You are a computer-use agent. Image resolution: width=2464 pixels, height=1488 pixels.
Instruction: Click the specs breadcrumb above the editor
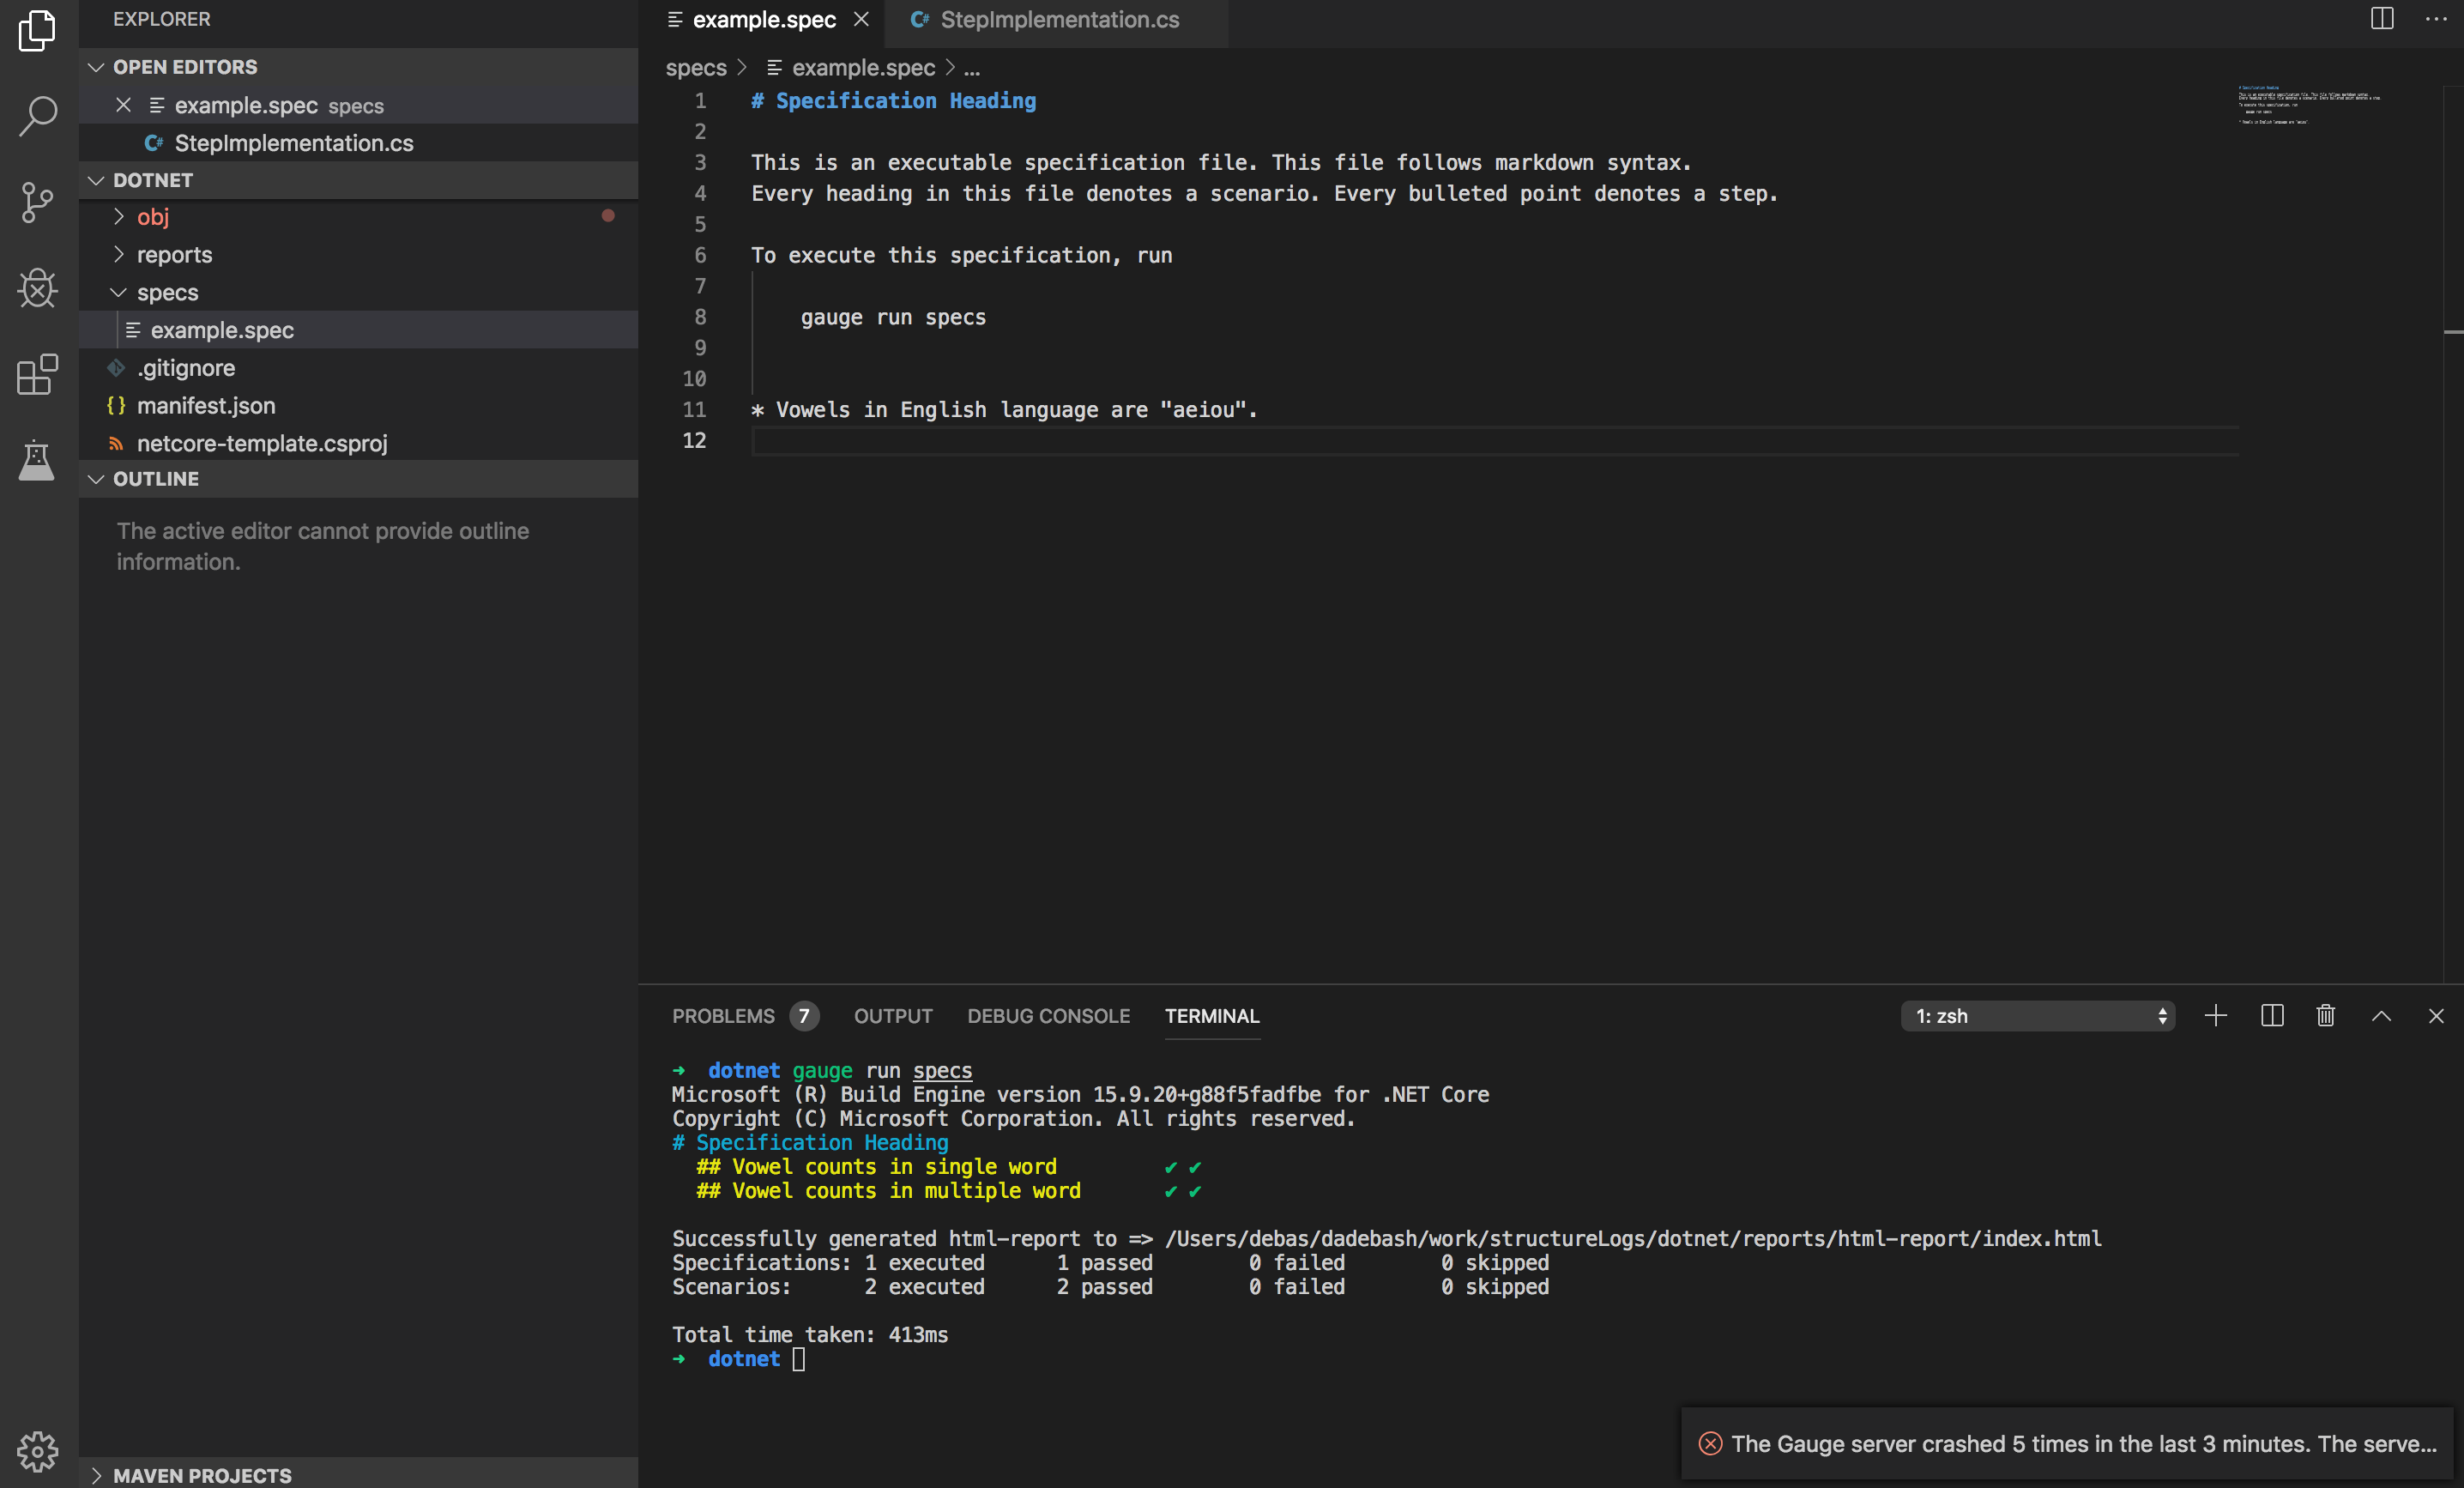tap(695, 68)
